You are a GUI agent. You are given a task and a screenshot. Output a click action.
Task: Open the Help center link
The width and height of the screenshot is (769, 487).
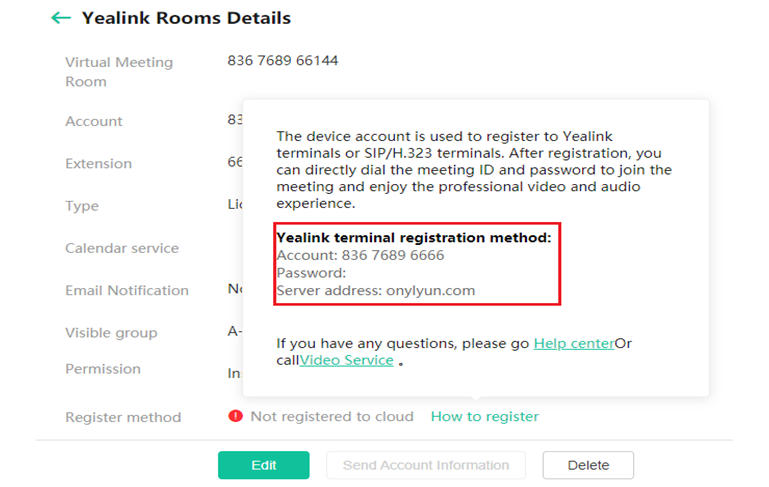pos(573,343)
